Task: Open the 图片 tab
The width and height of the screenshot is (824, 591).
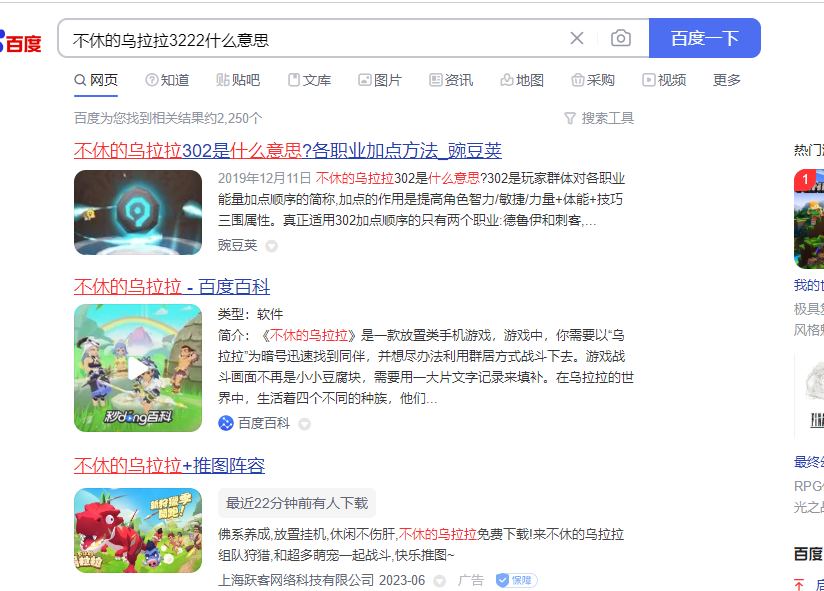Action: (x=380, y=80)
